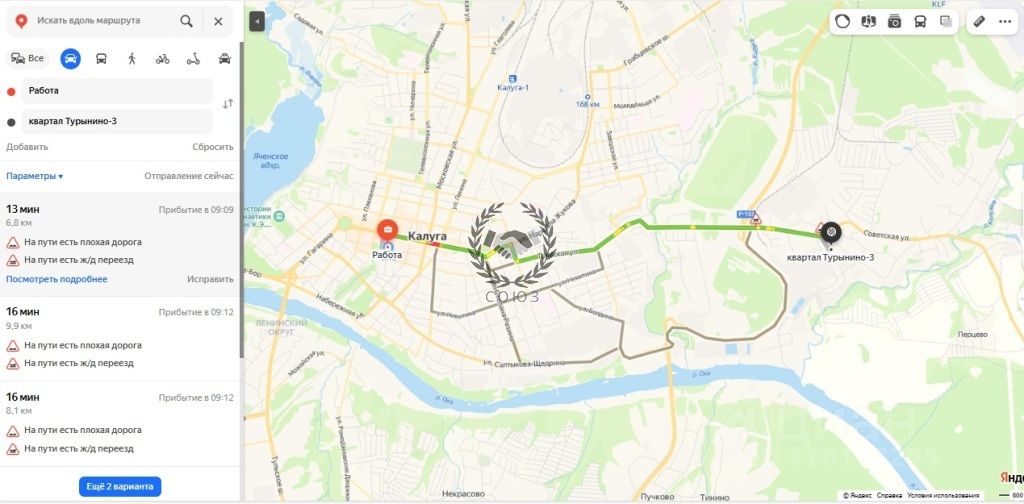The image size is (1024, 504).
Task: Click Ещё 2 варианта button
Action: (x=120, y=486)
